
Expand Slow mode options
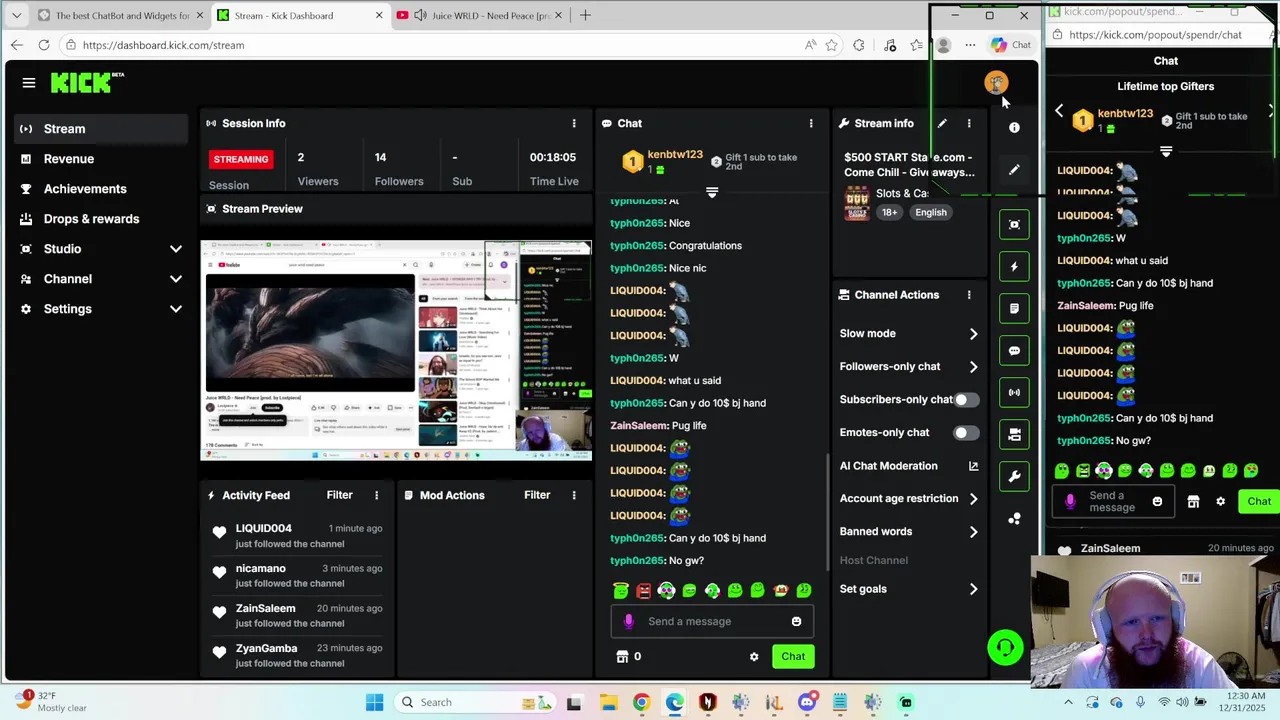point(909,334)
